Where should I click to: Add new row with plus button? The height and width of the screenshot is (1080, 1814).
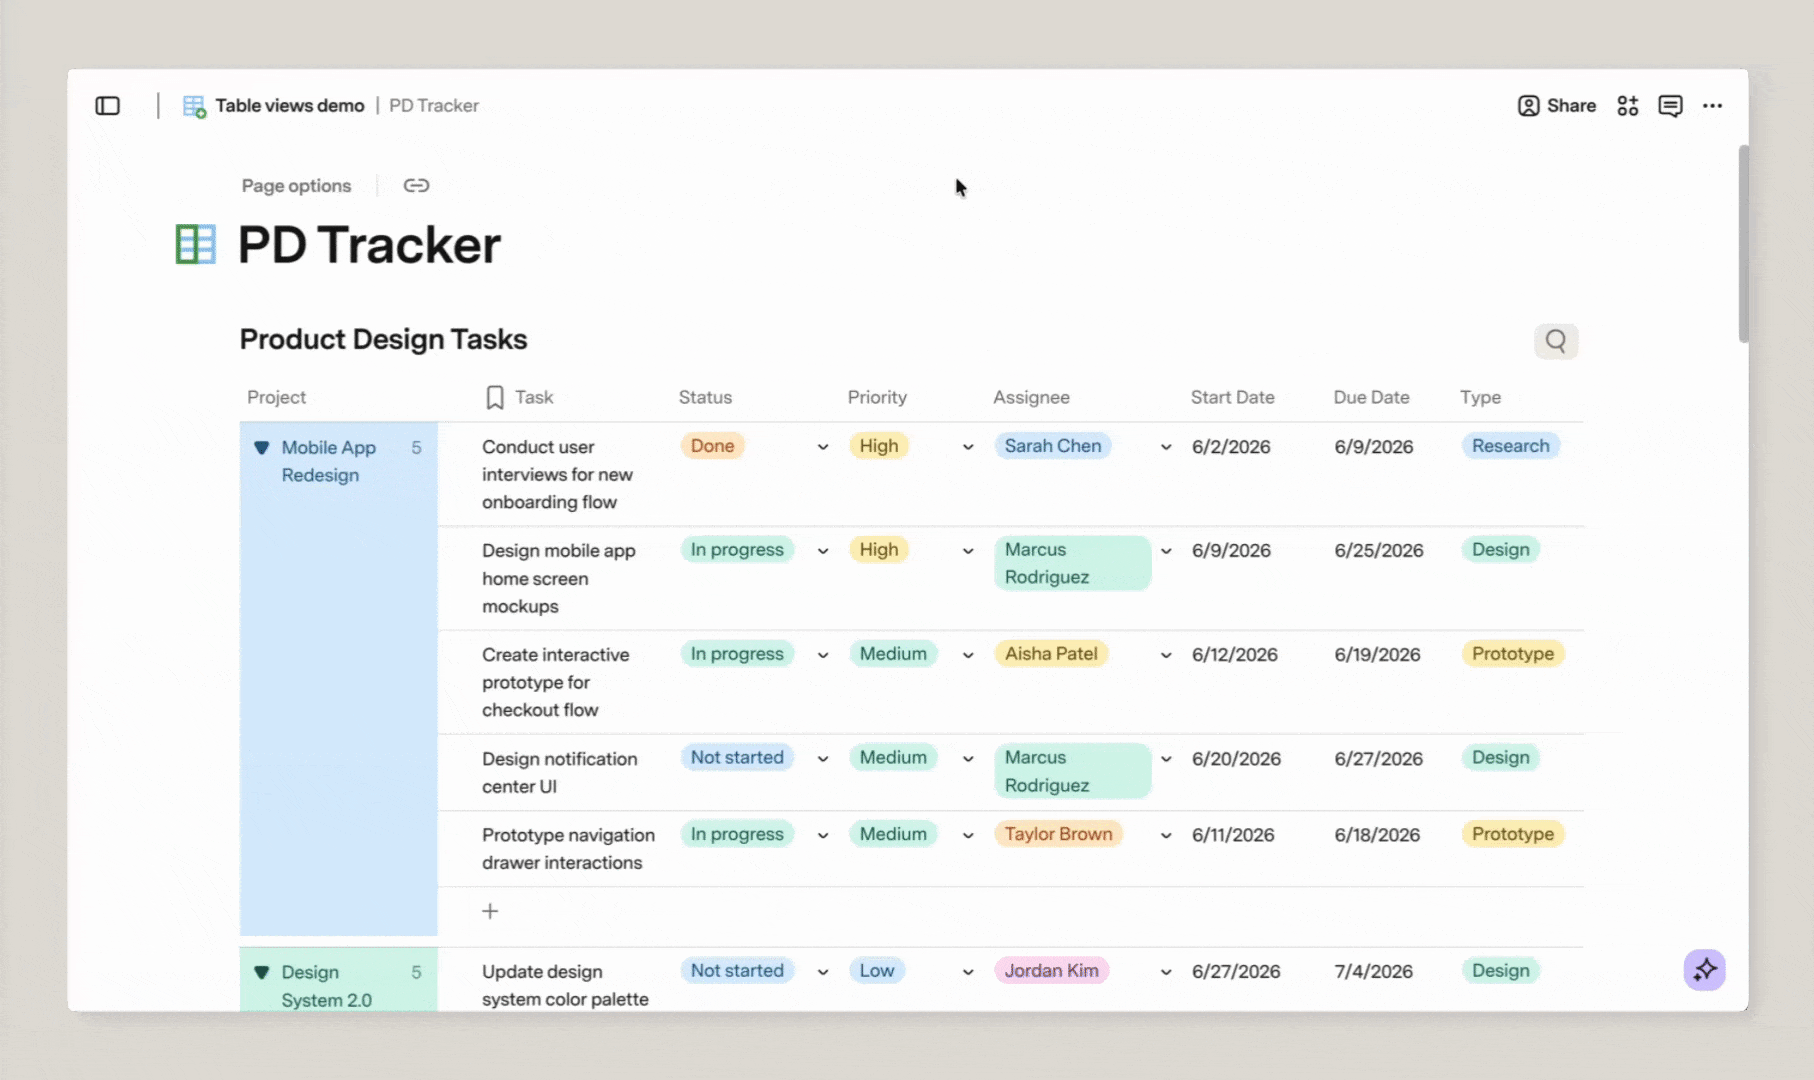click(490, 911)
